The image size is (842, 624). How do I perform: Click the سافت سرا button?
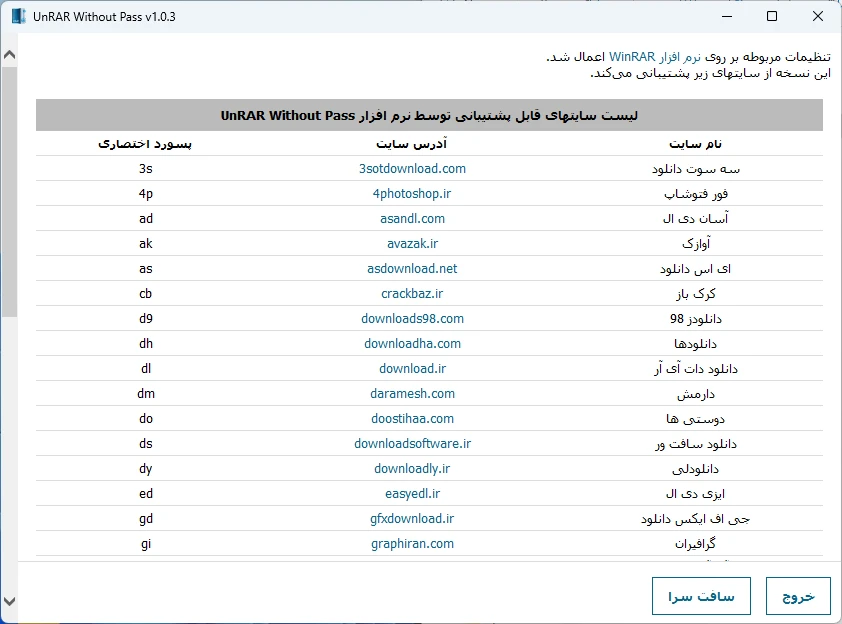tap(701, 596)
